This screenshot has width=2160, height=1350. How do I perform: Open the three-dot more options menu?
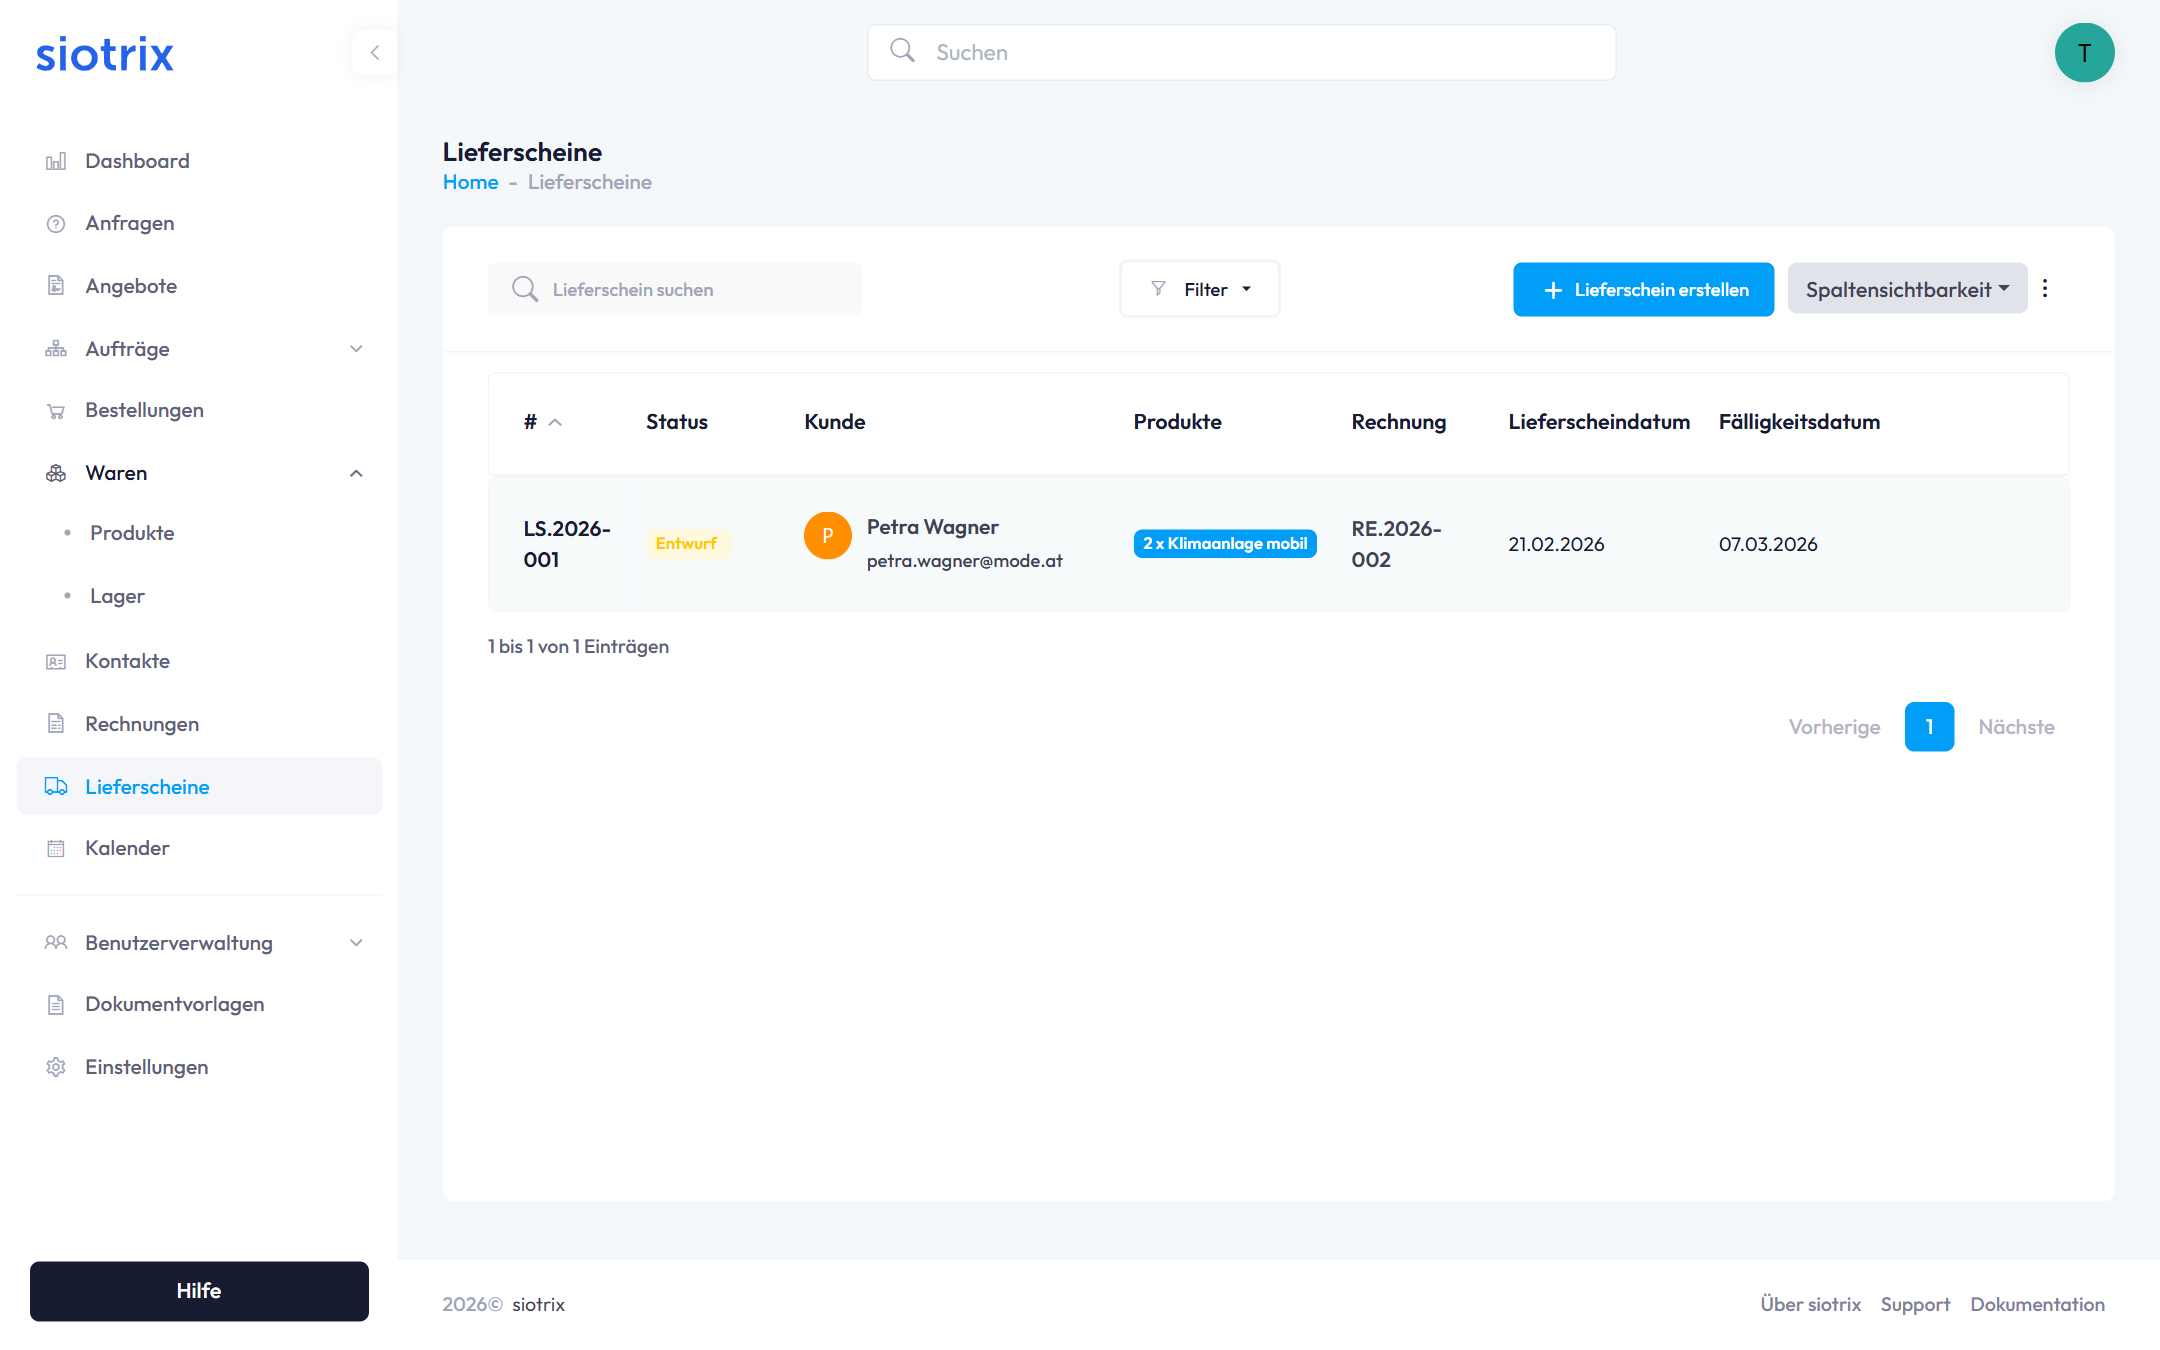2045,289
